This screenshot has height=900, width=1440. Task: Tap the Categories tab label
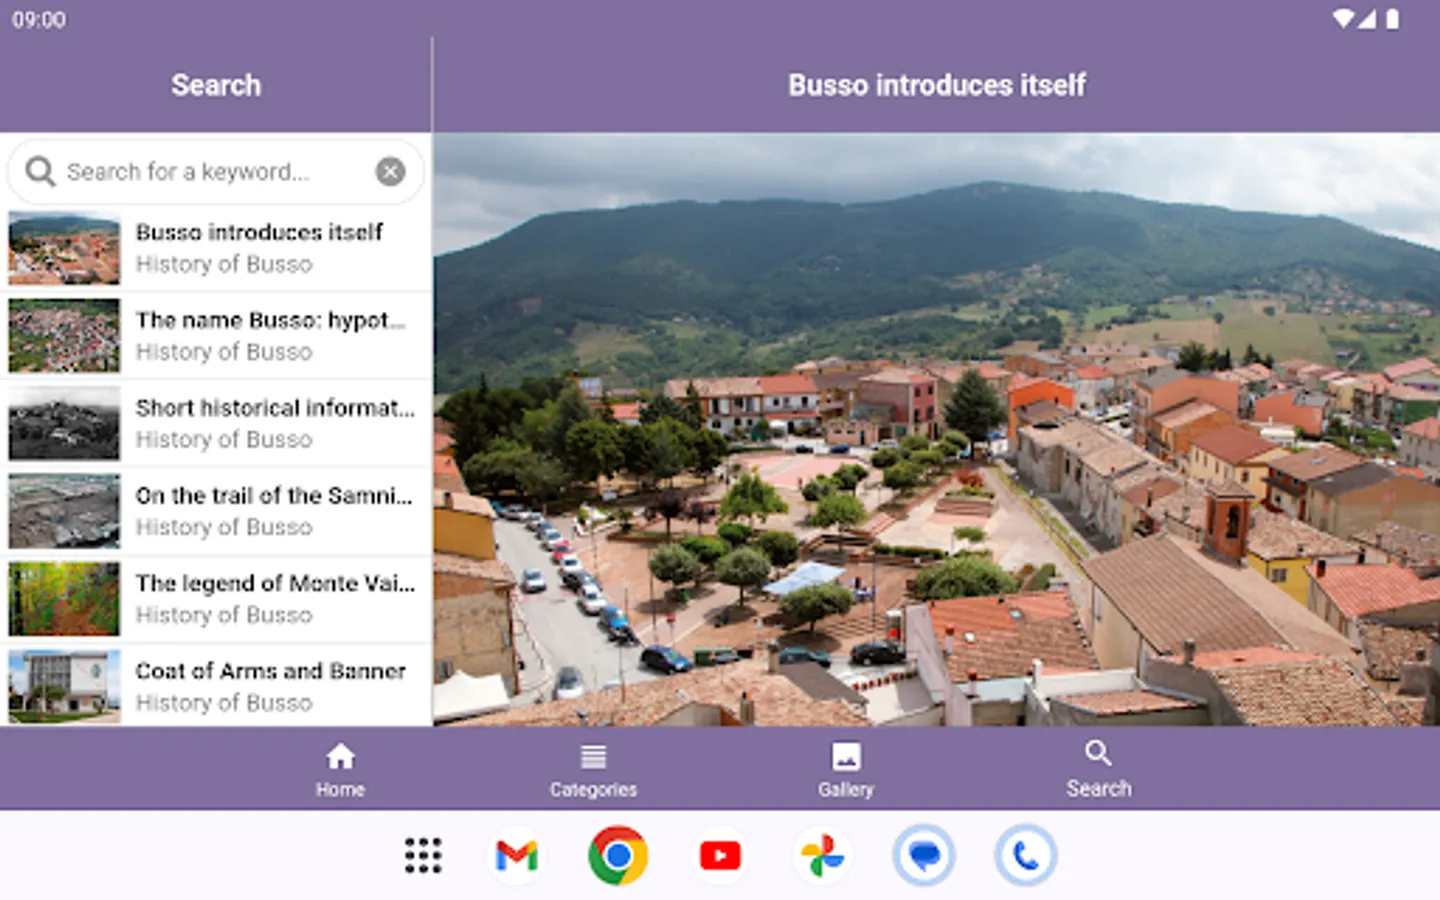(x=593, y=789)
